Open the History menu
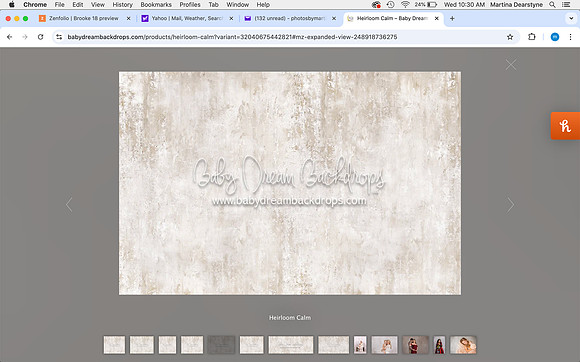Image resolution: width=580 pixels, height=362 pixels. [122, 4]
